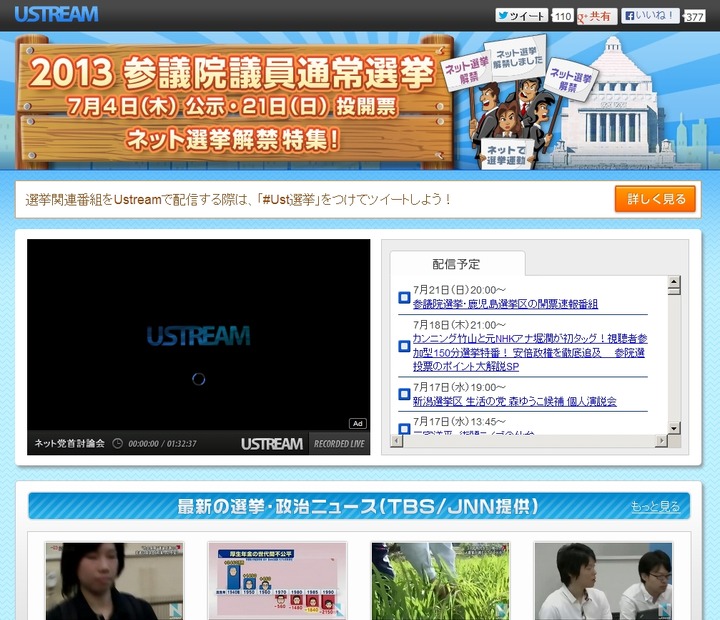Click the RECORDED LIVE label

click(x=339, y=444)
